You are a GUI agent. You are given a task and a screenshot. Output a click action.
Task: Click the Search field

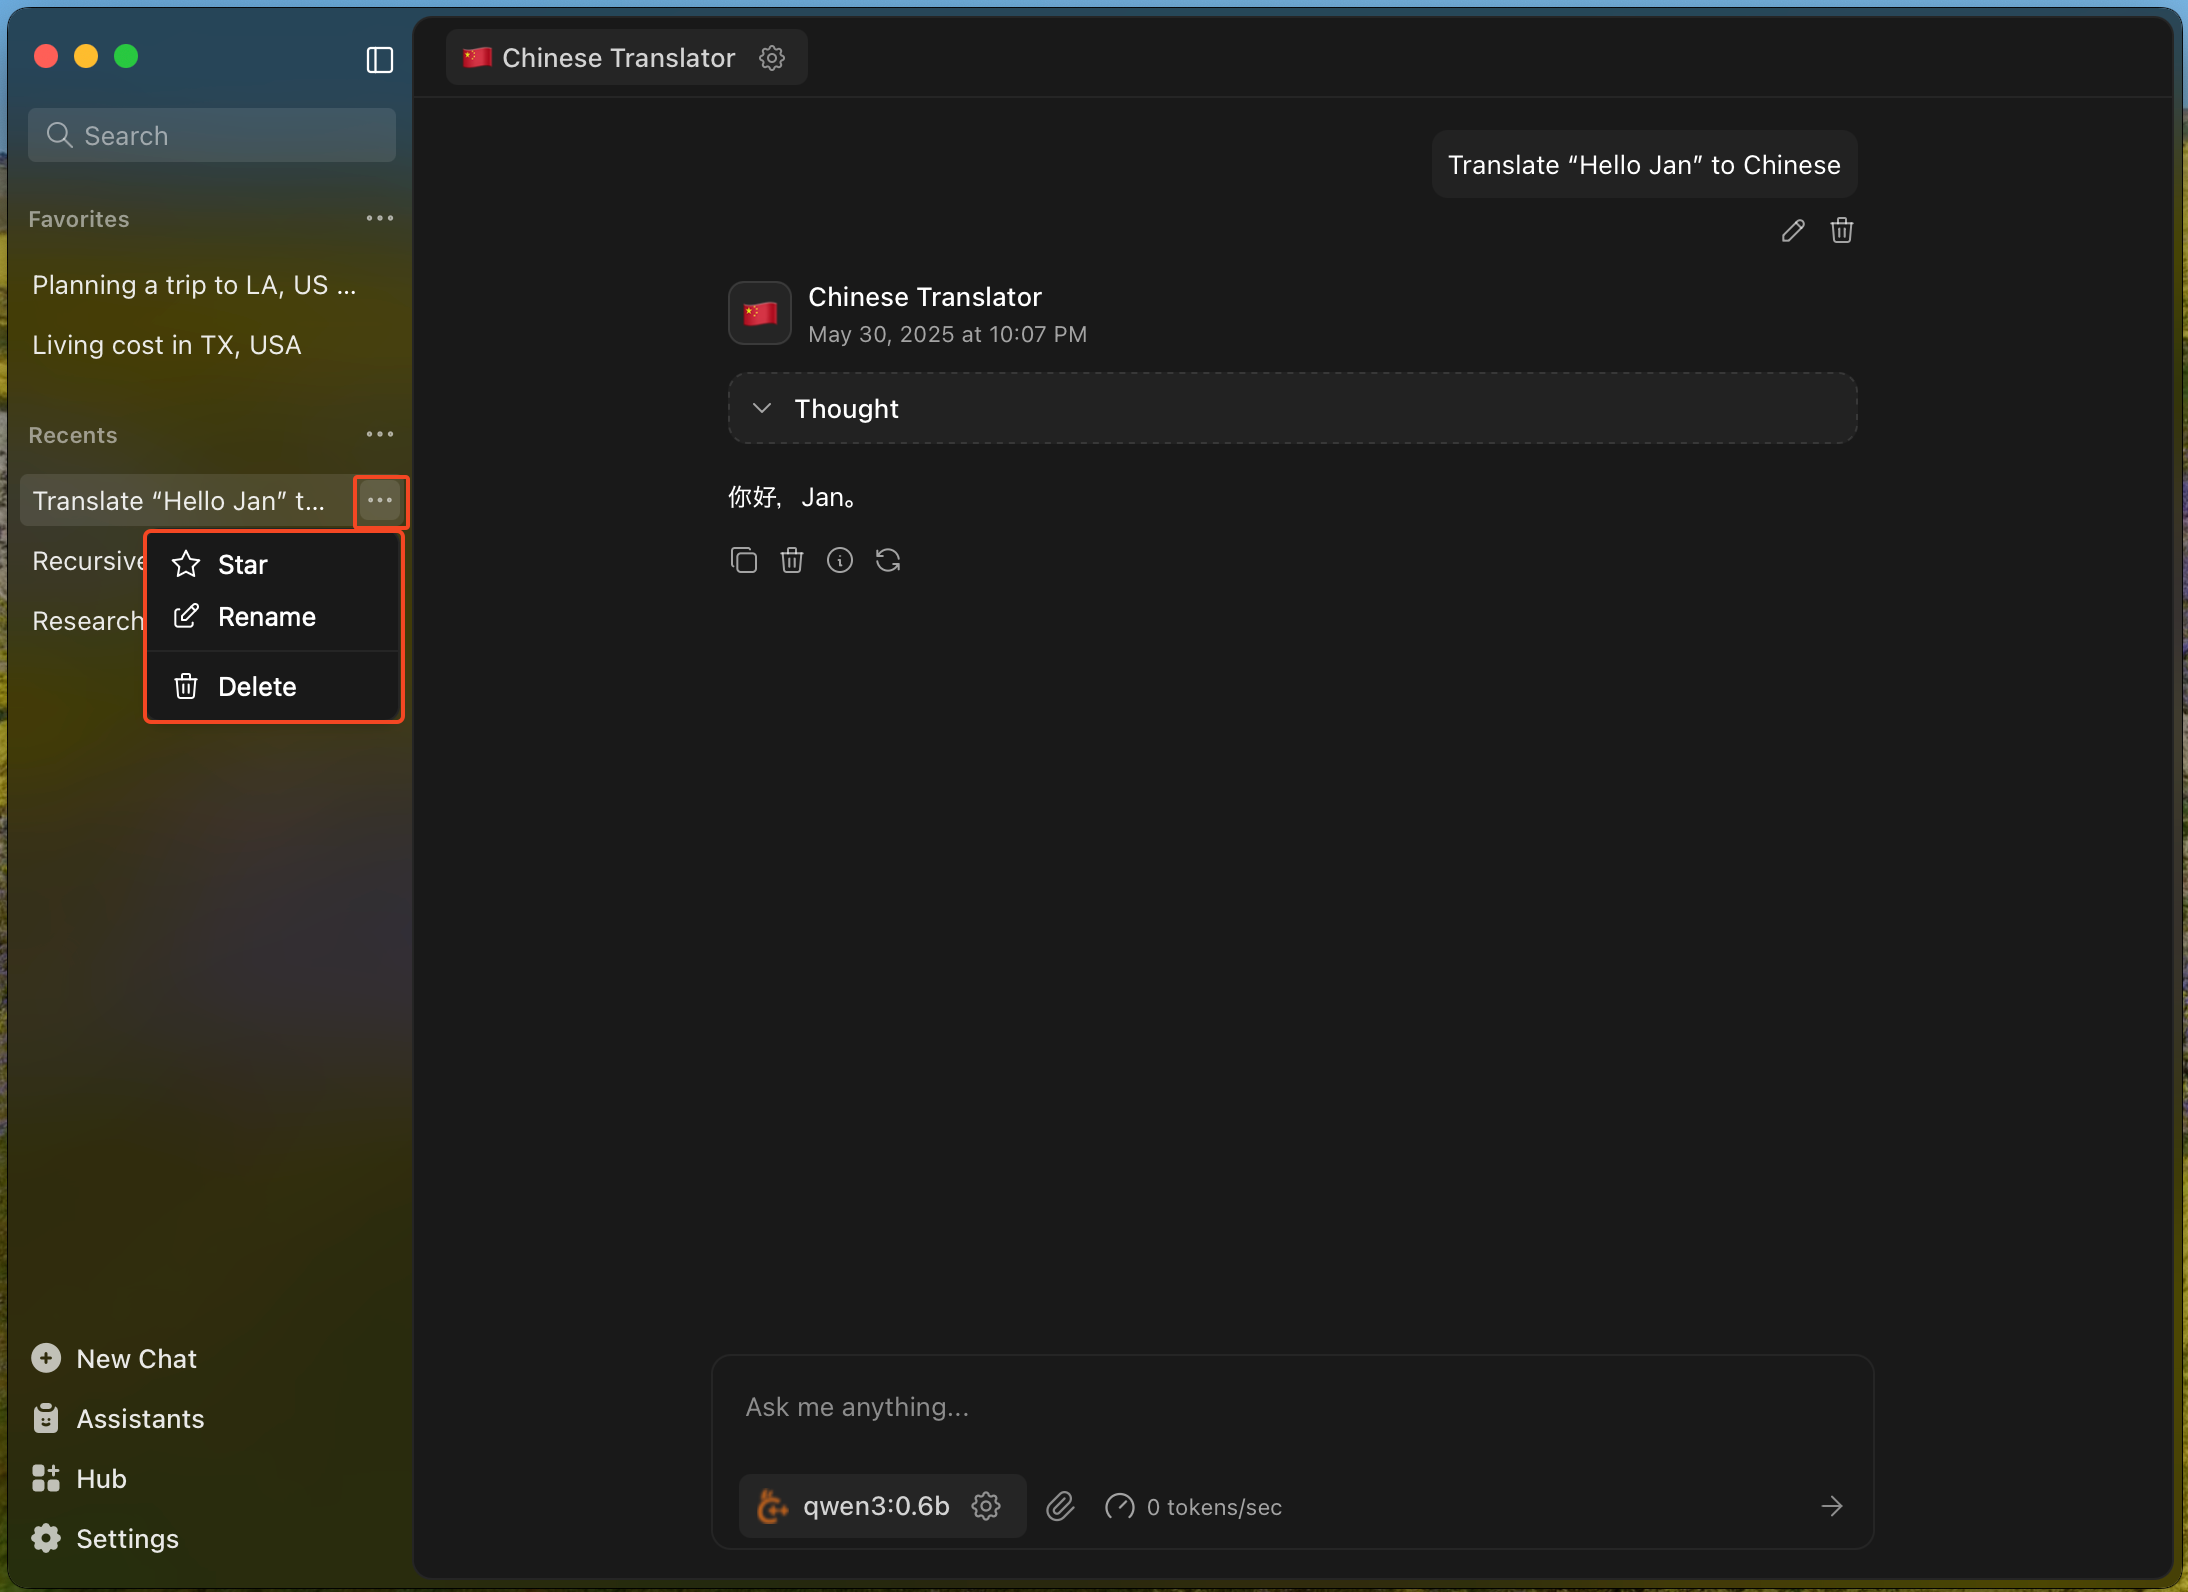pos(212,135)
